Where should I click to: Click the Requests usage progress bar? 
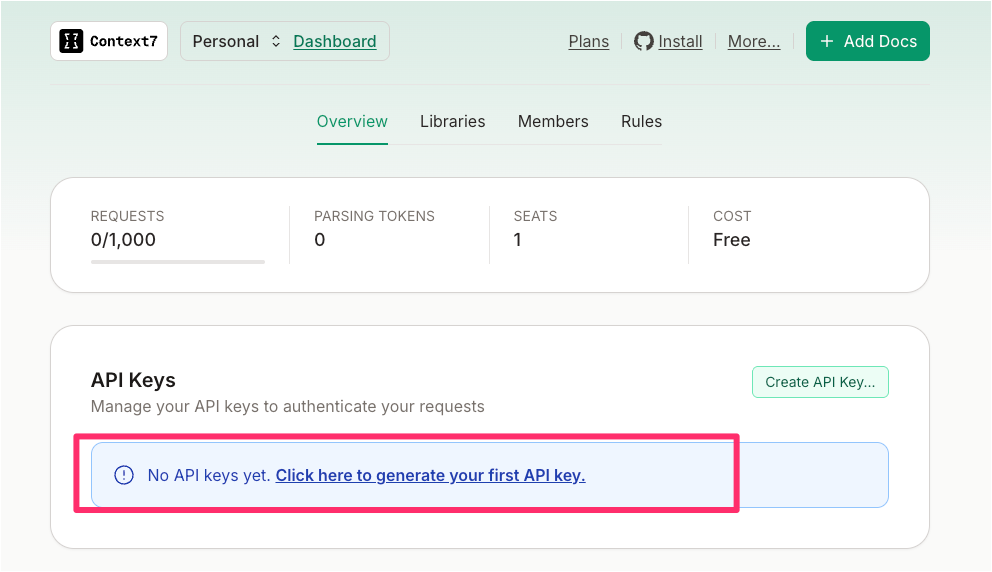click(178, 261)
